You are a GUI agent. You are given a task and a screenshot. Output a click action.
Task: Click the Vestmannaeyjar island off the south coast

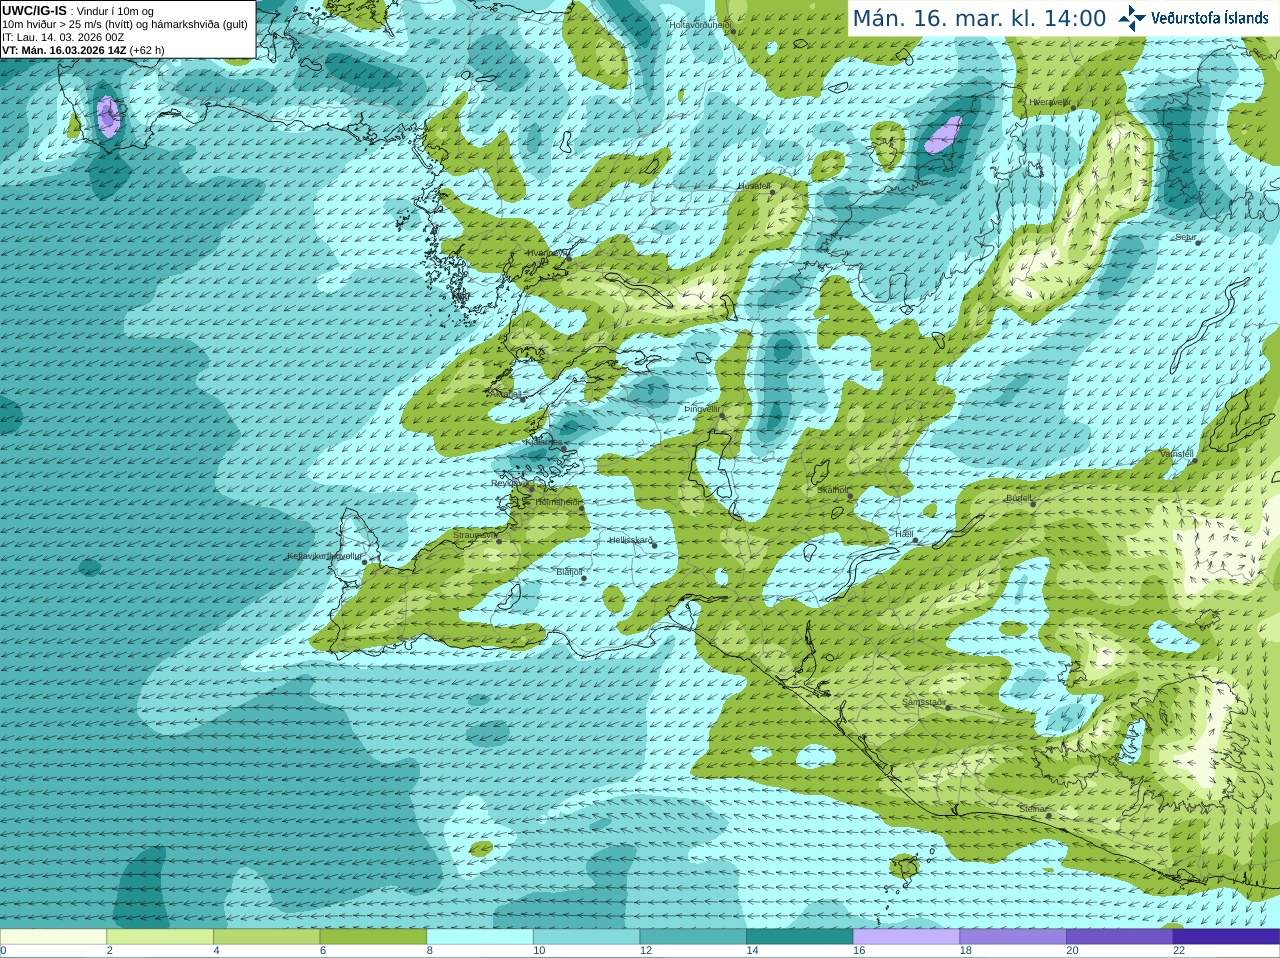(905, 868)
